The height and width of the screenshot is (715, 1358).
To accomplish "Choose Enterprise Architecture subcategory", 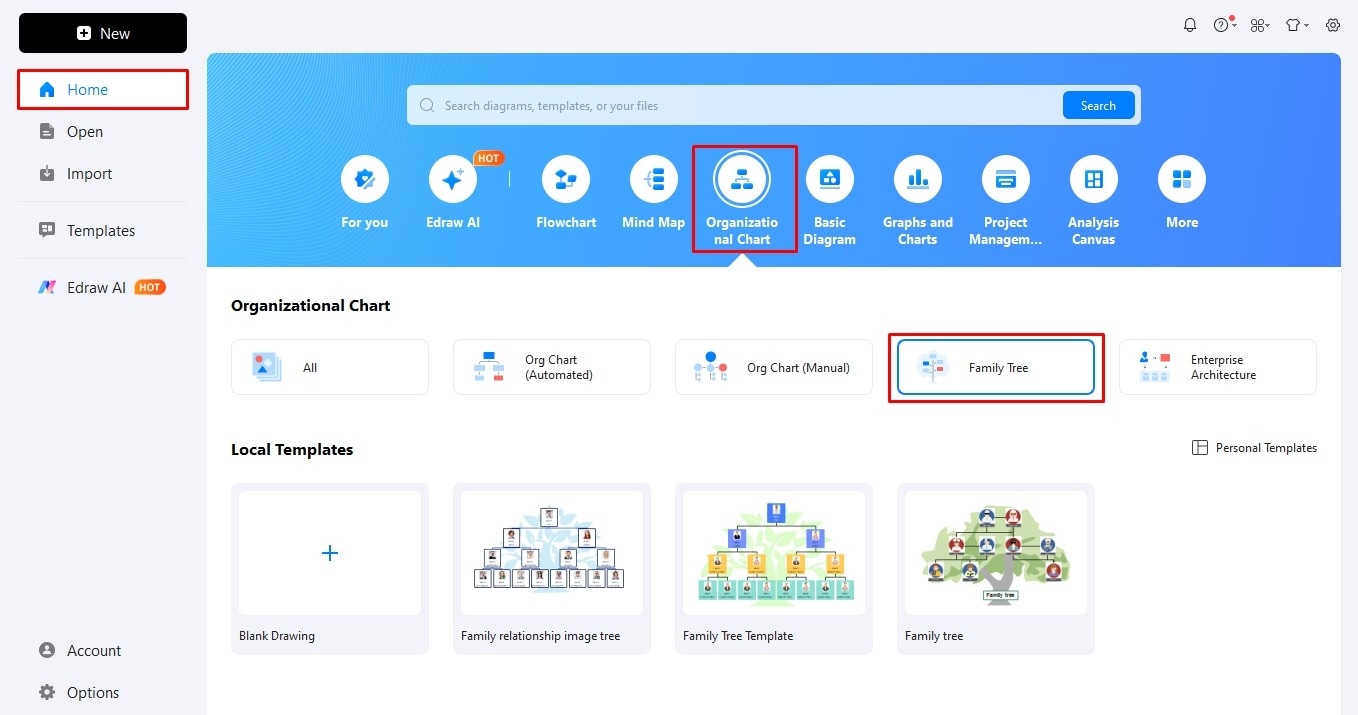I will pos(1218,367).
